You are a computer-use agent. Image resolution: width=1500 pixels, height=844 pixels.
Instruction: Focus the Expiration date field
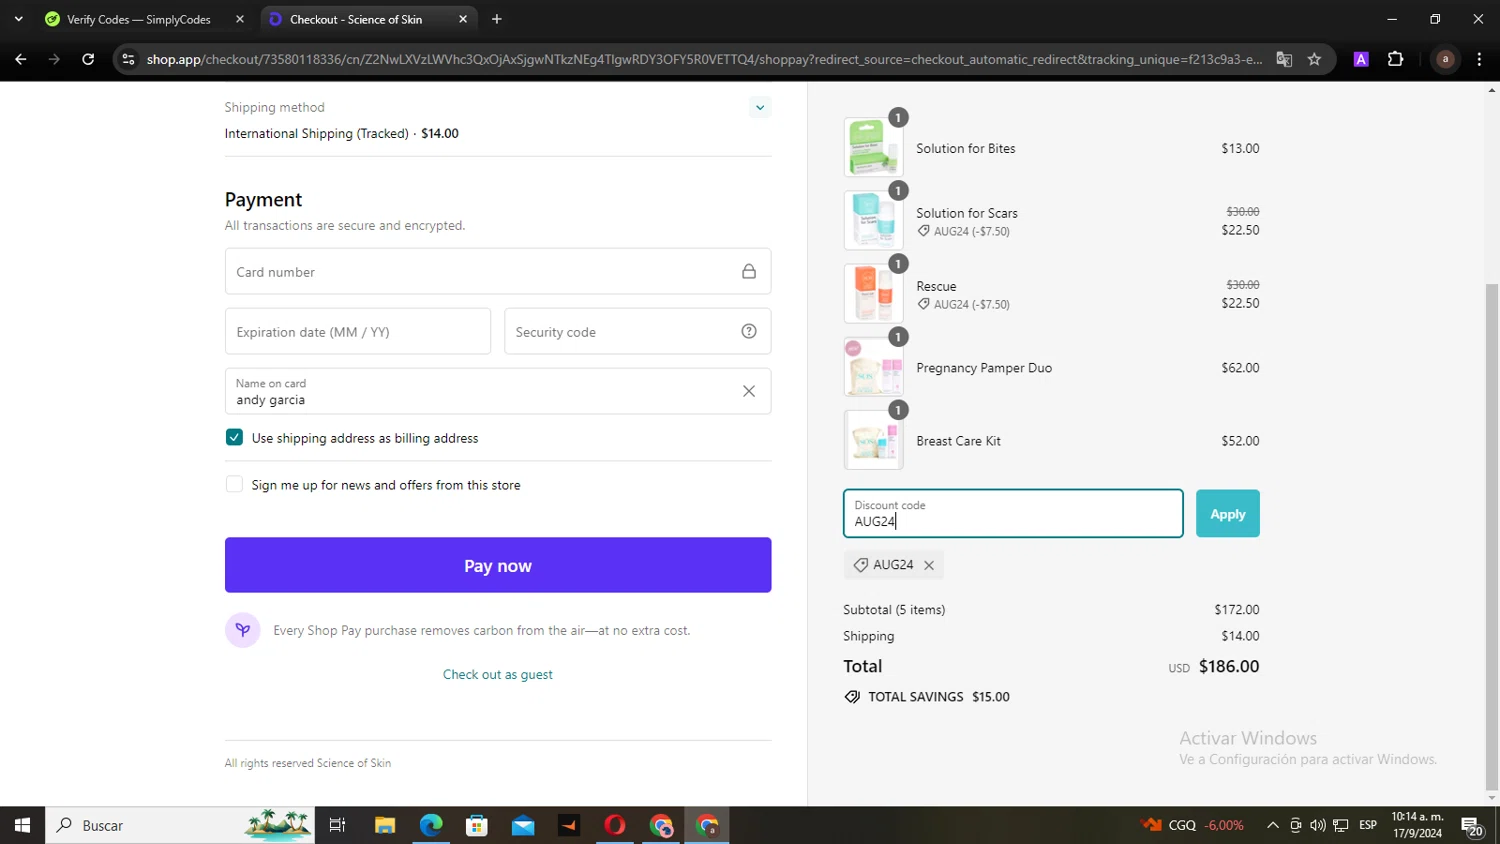pyautogui.click(x=358, y=331)
